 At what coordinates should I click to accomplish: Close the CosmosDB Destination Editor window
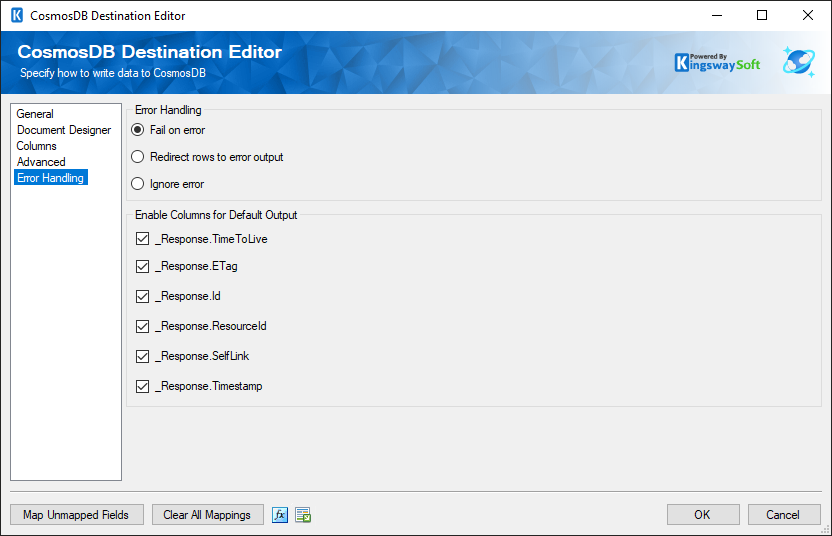tap(808, 15)
